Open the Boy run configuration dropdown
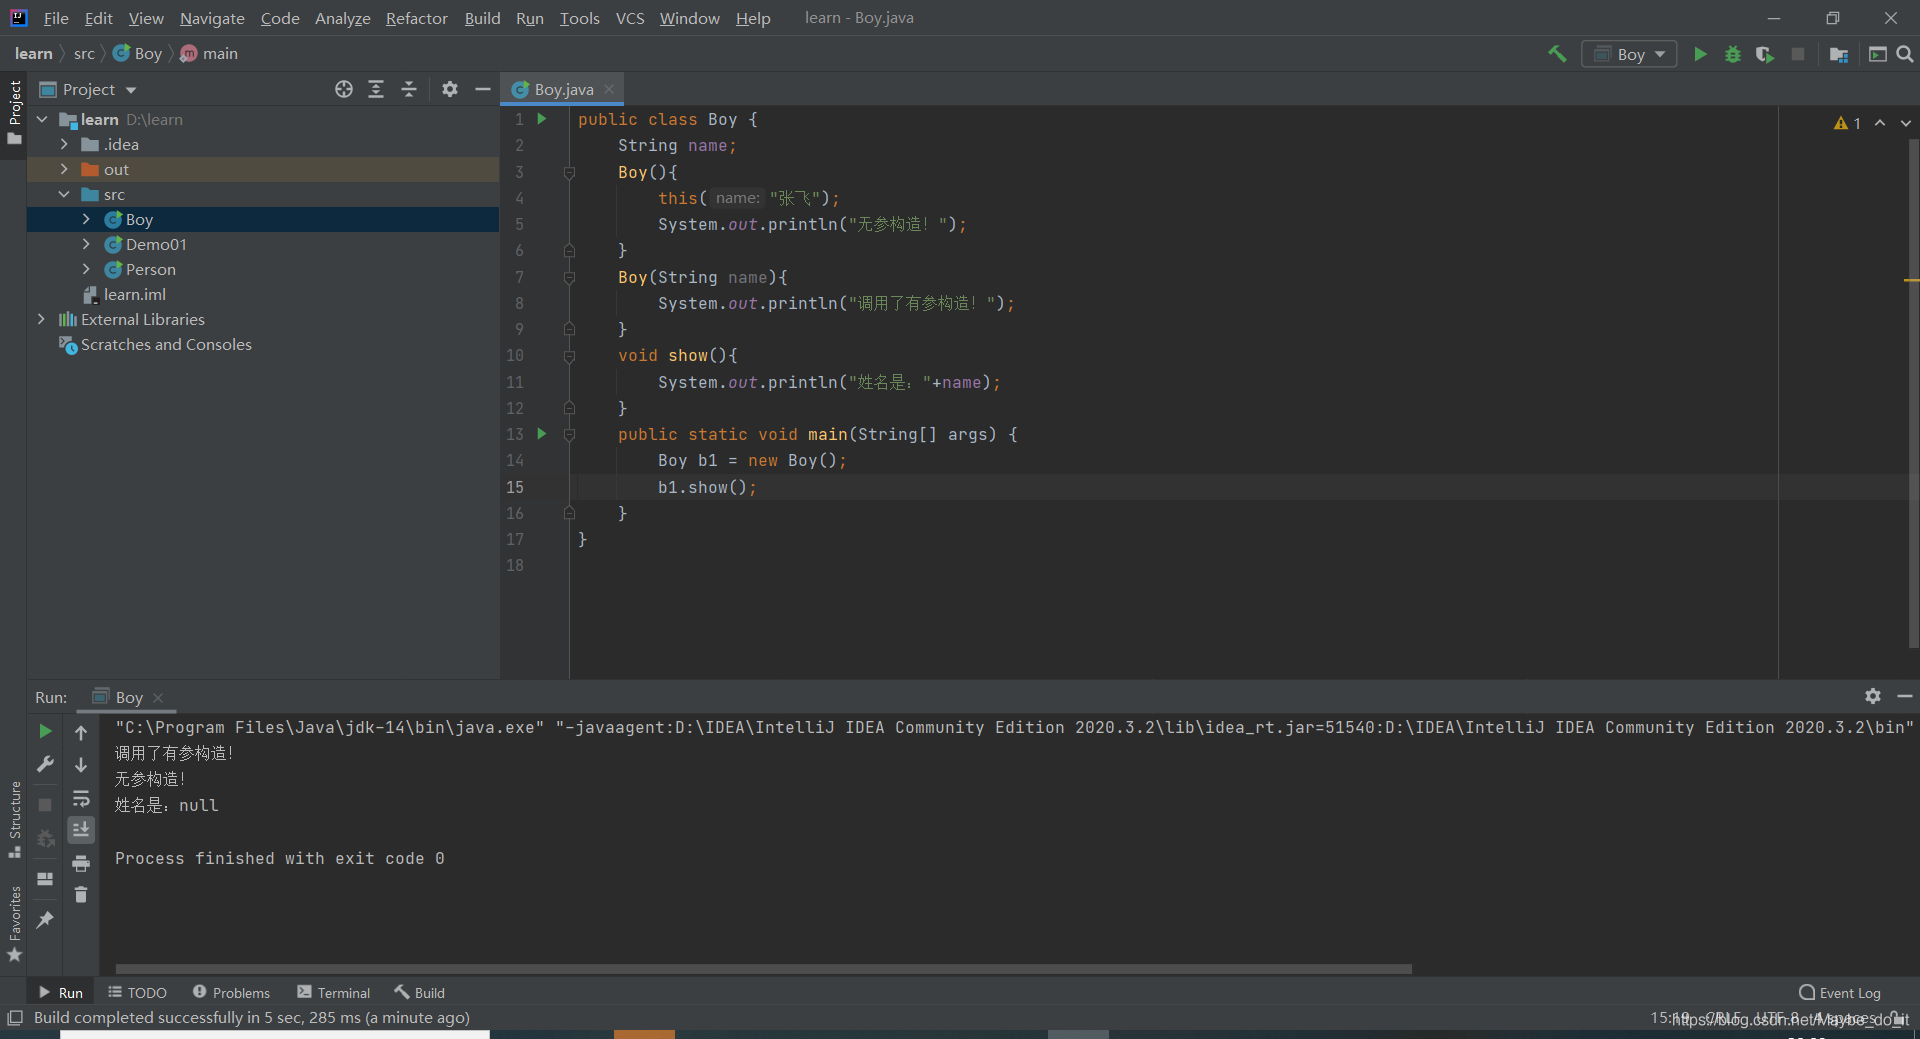The height and width of the screenshot is (1039, 1920). pyautogui.click(x=1629, y=54)
